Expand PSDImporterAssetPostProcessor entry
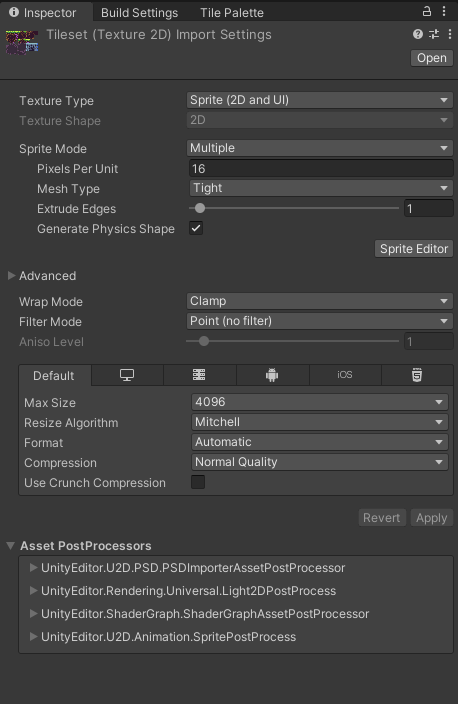Viewport: 458px width, 704px height. point(33,568)
